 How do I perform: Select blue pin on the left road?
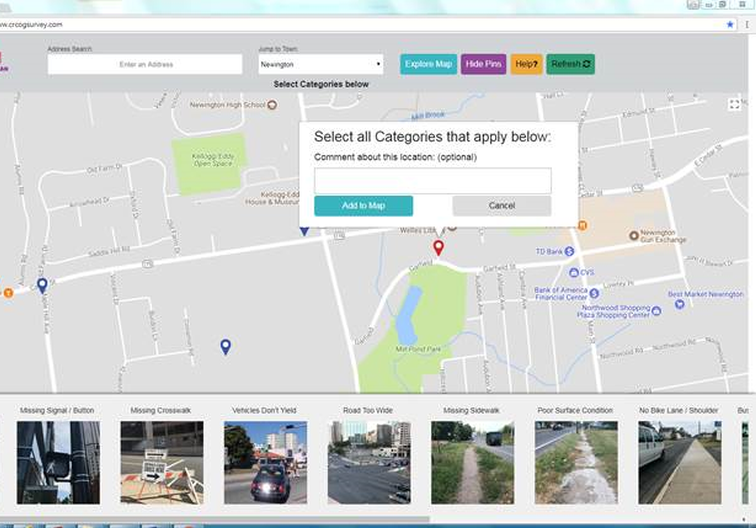pyautogui.click(x=42, y=285)
